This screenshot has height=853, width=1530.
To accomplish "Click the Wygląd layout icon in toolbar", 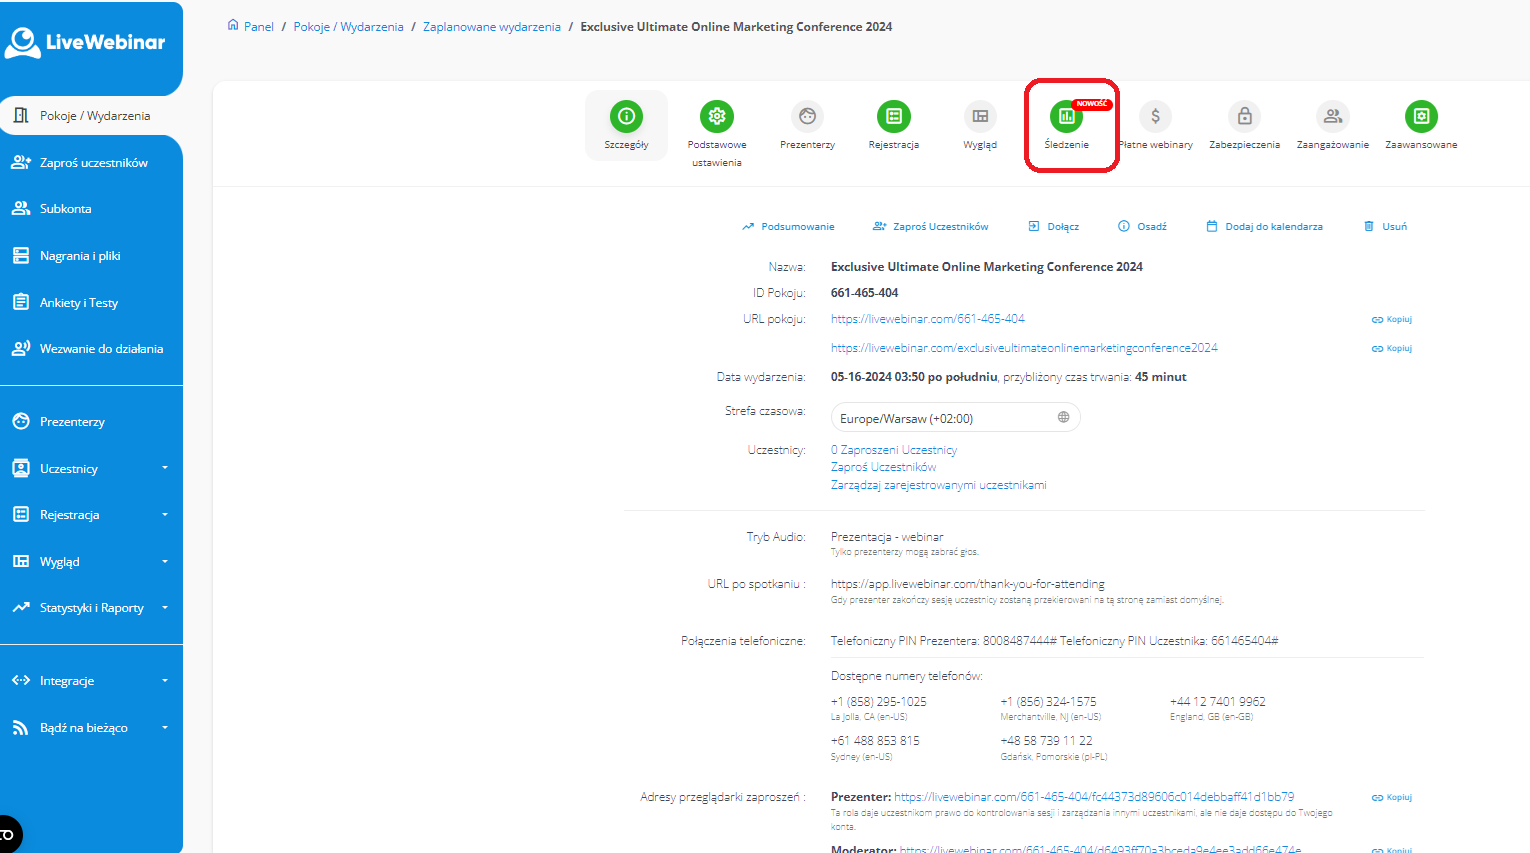I will point(980,117).
